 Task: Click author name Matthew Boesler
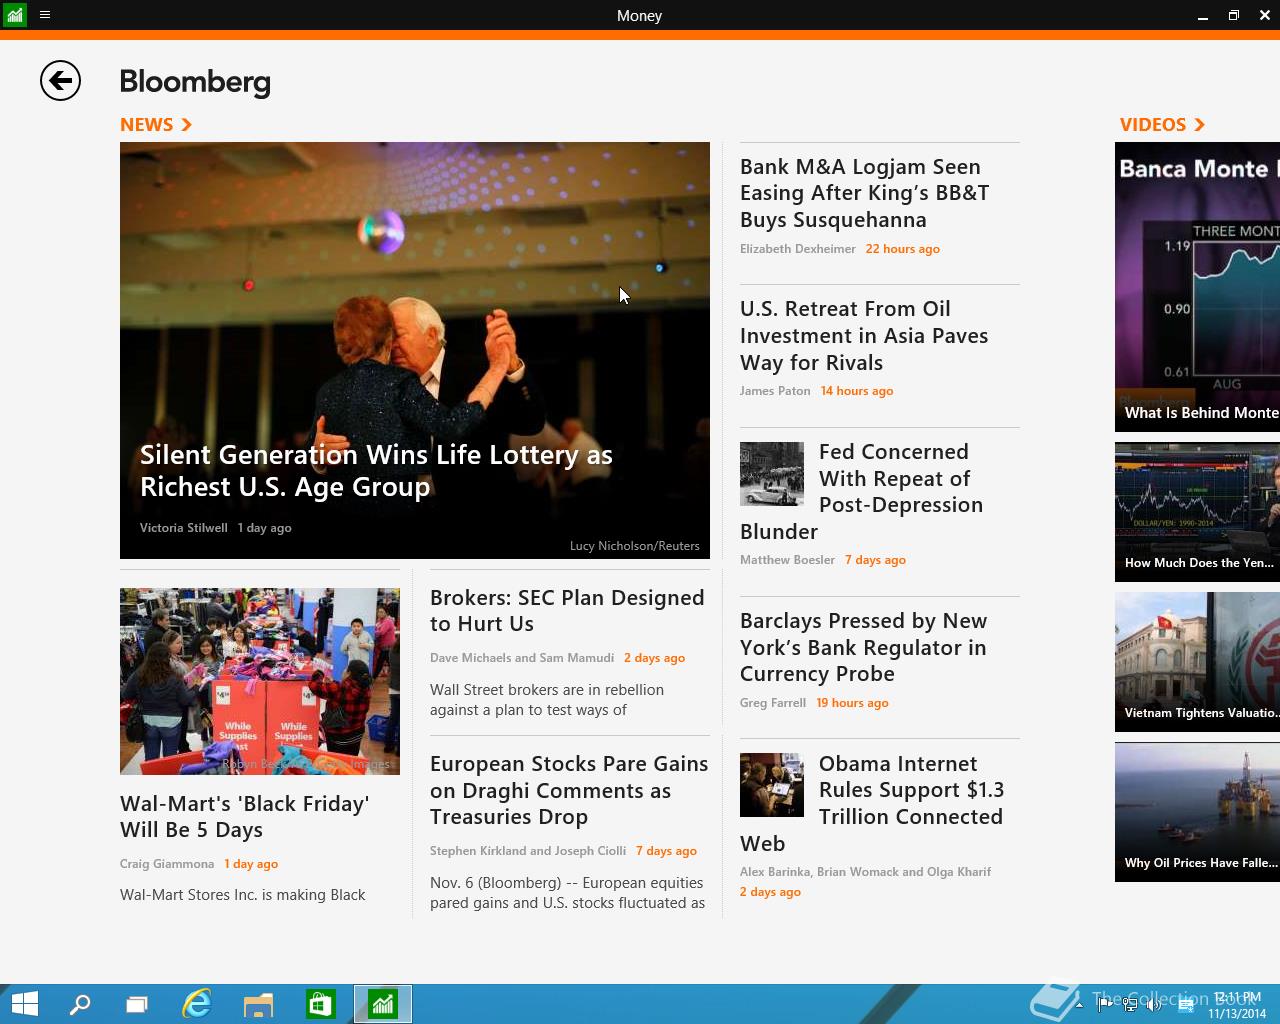coord(787,560)
